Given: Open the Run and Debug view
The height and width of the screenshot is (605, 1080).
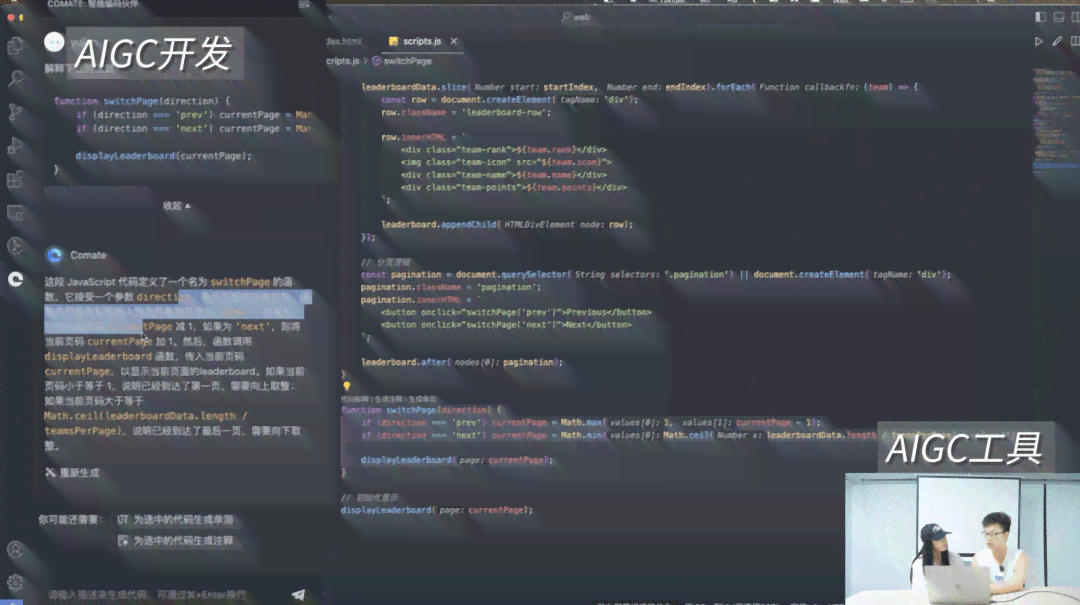Looking at the screenshot, I should click(15, 146).
